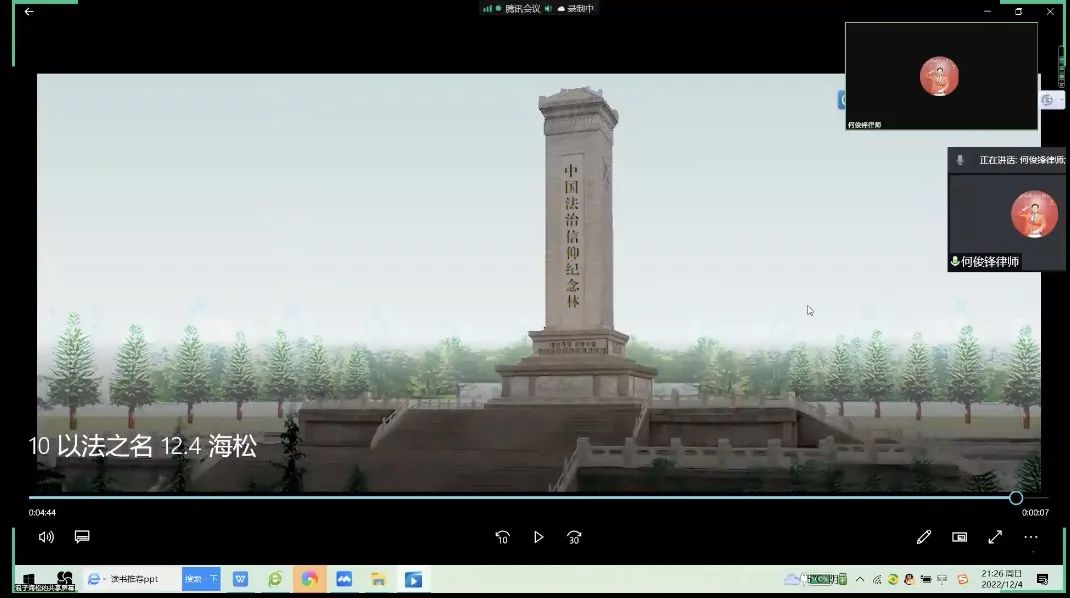Click the microphone icon in the speaking panel
Image resolution: width=1070 pixels, height=598 pixels.
[x=960, y=160]
